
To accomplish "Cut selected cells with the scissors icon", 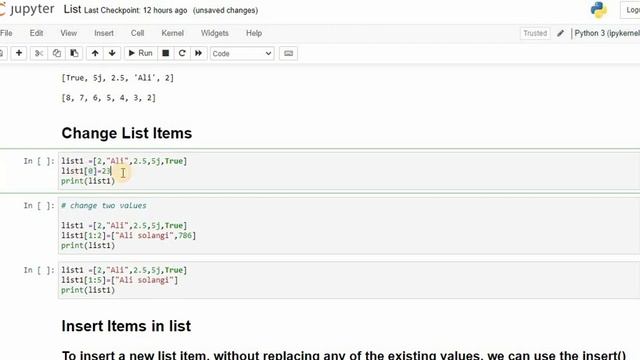I will coord(39,53).
